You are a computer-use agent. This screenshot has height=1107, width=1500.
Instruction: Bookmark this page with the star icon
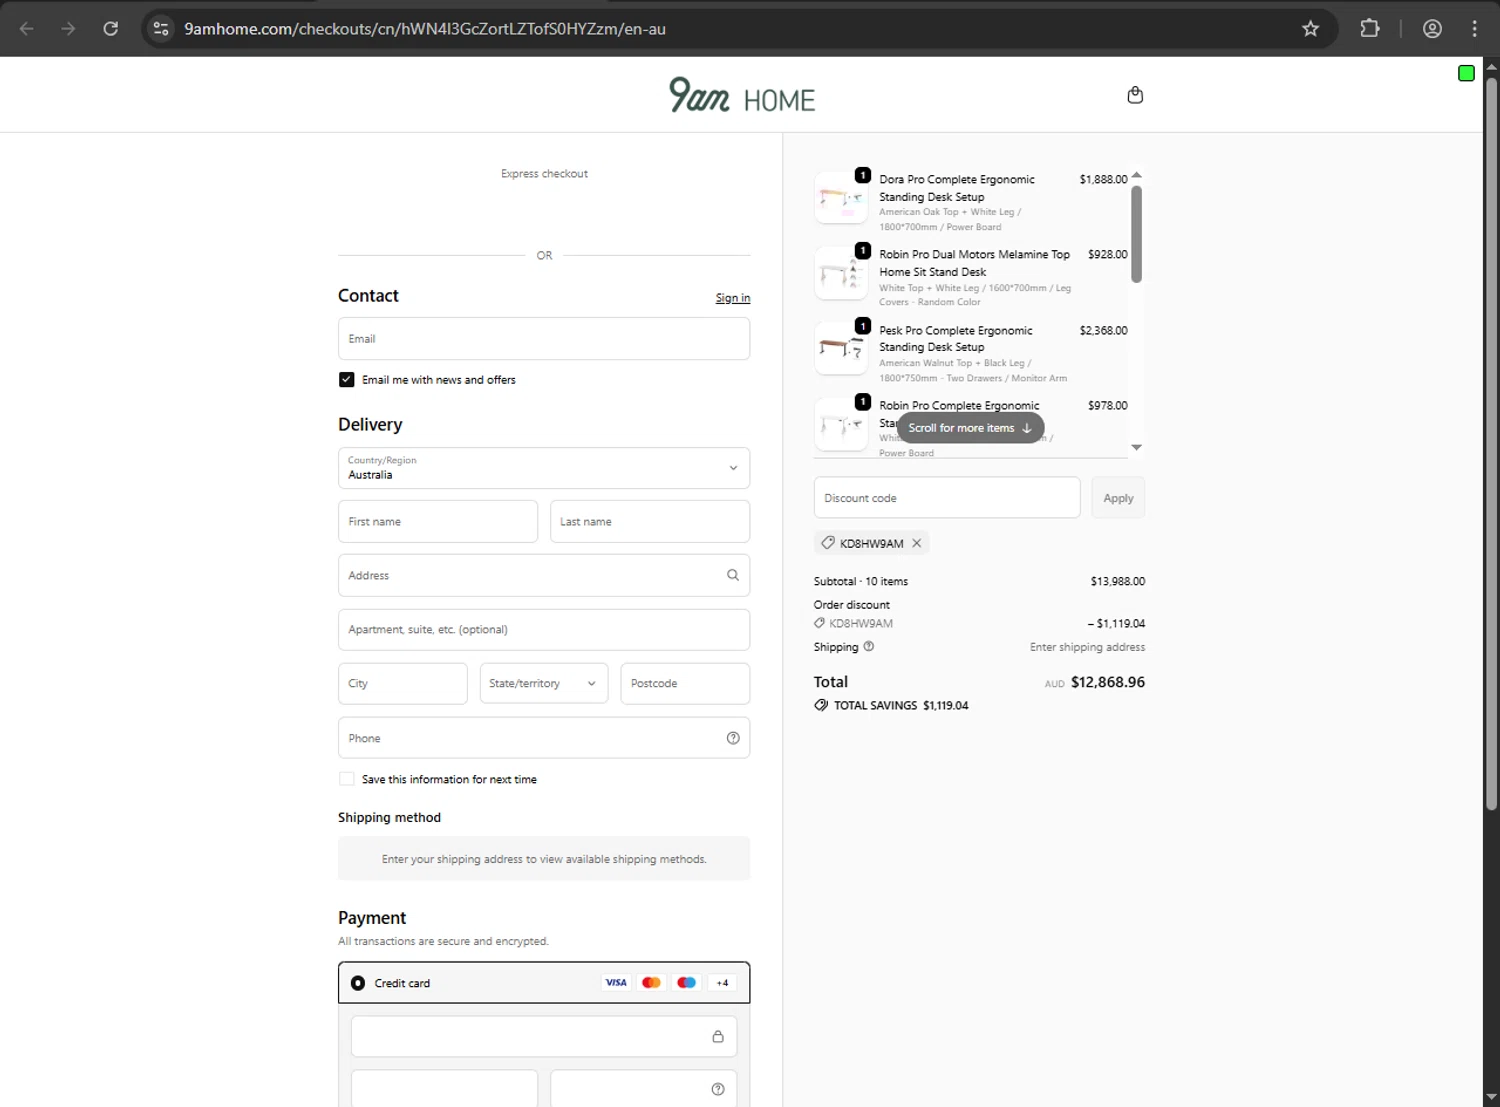(1310, 28)
